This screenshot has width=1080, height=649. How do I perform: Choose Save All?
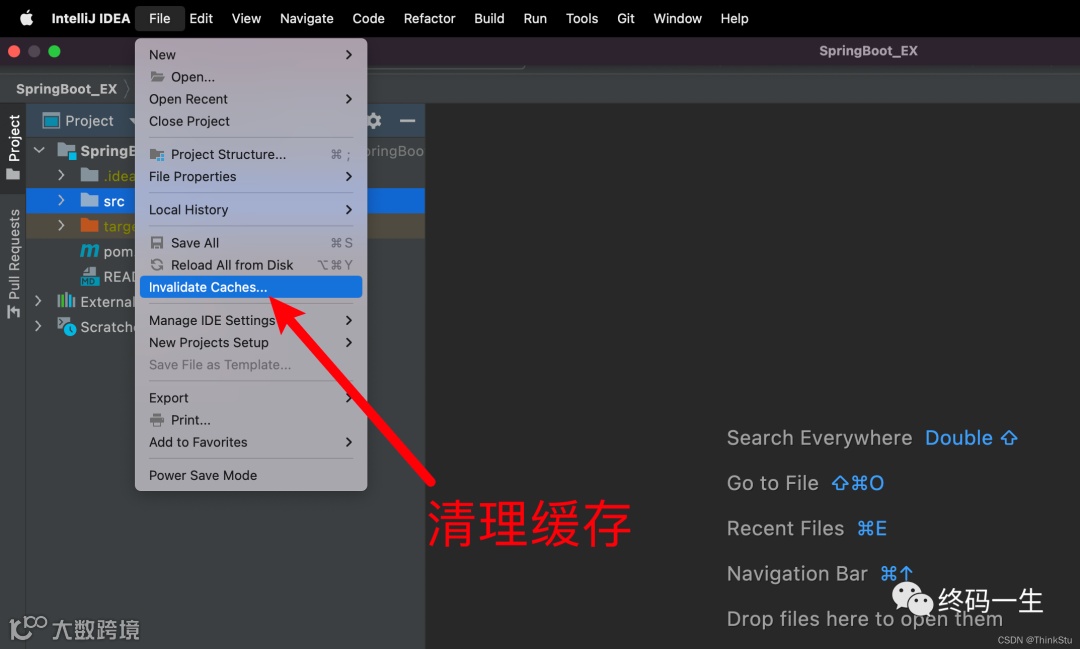click(251, 243)
